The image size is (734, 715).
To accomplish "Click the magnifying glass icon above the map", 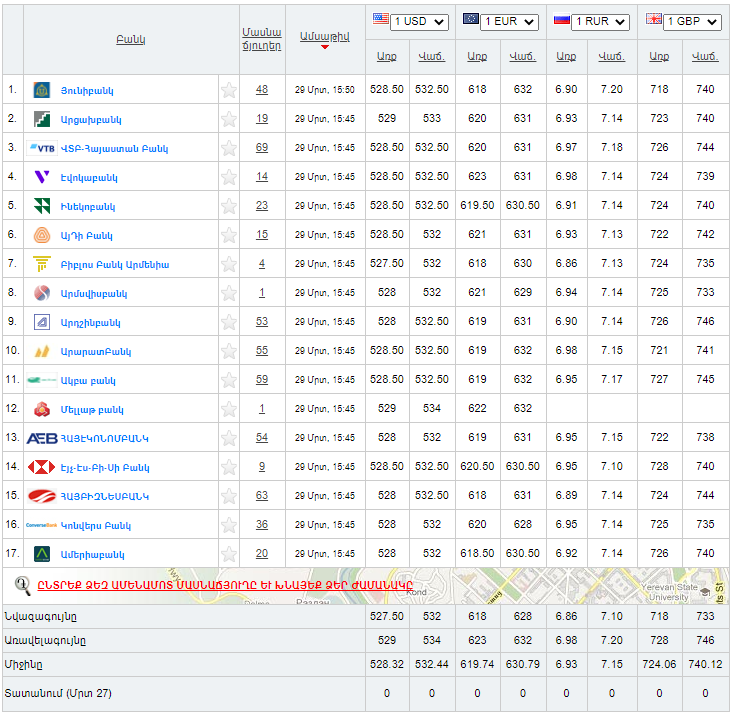I will pos(22,586).
